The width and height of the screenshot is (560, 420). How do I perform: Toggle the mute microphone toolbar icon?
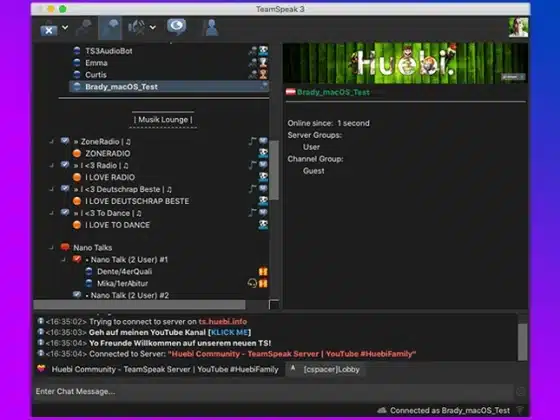click(84, 28)
